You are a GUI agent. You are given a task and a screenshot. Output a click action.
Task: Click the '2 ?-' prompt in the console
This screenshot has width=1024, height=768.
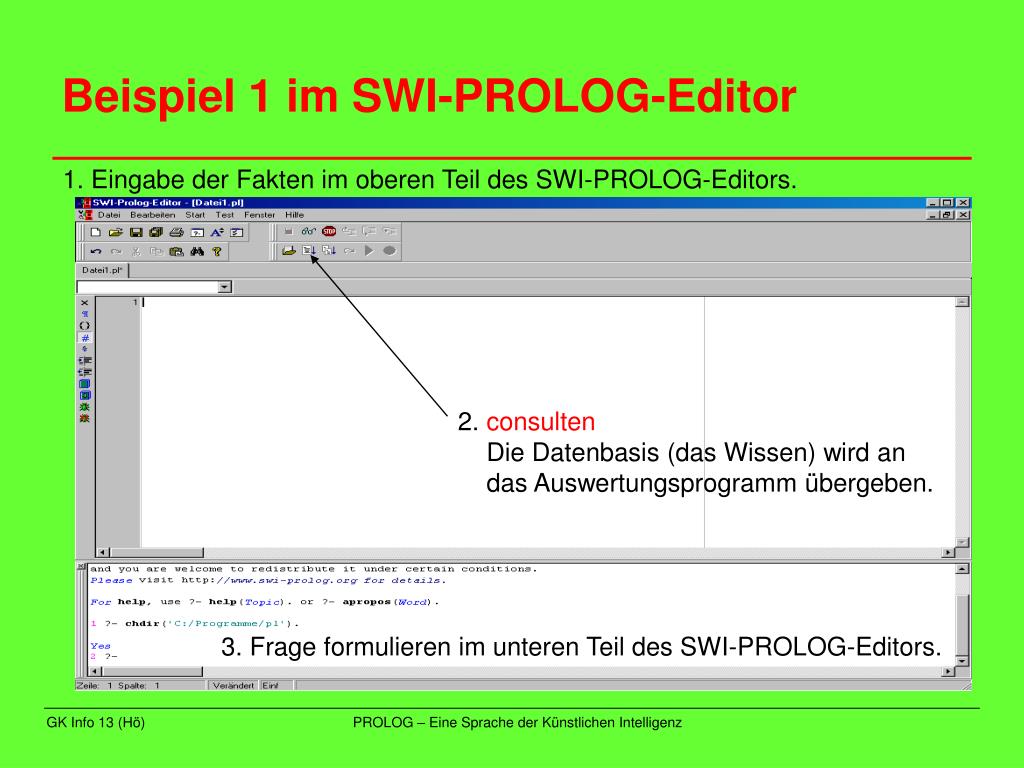pyautogui.click(x=104, y=656)
